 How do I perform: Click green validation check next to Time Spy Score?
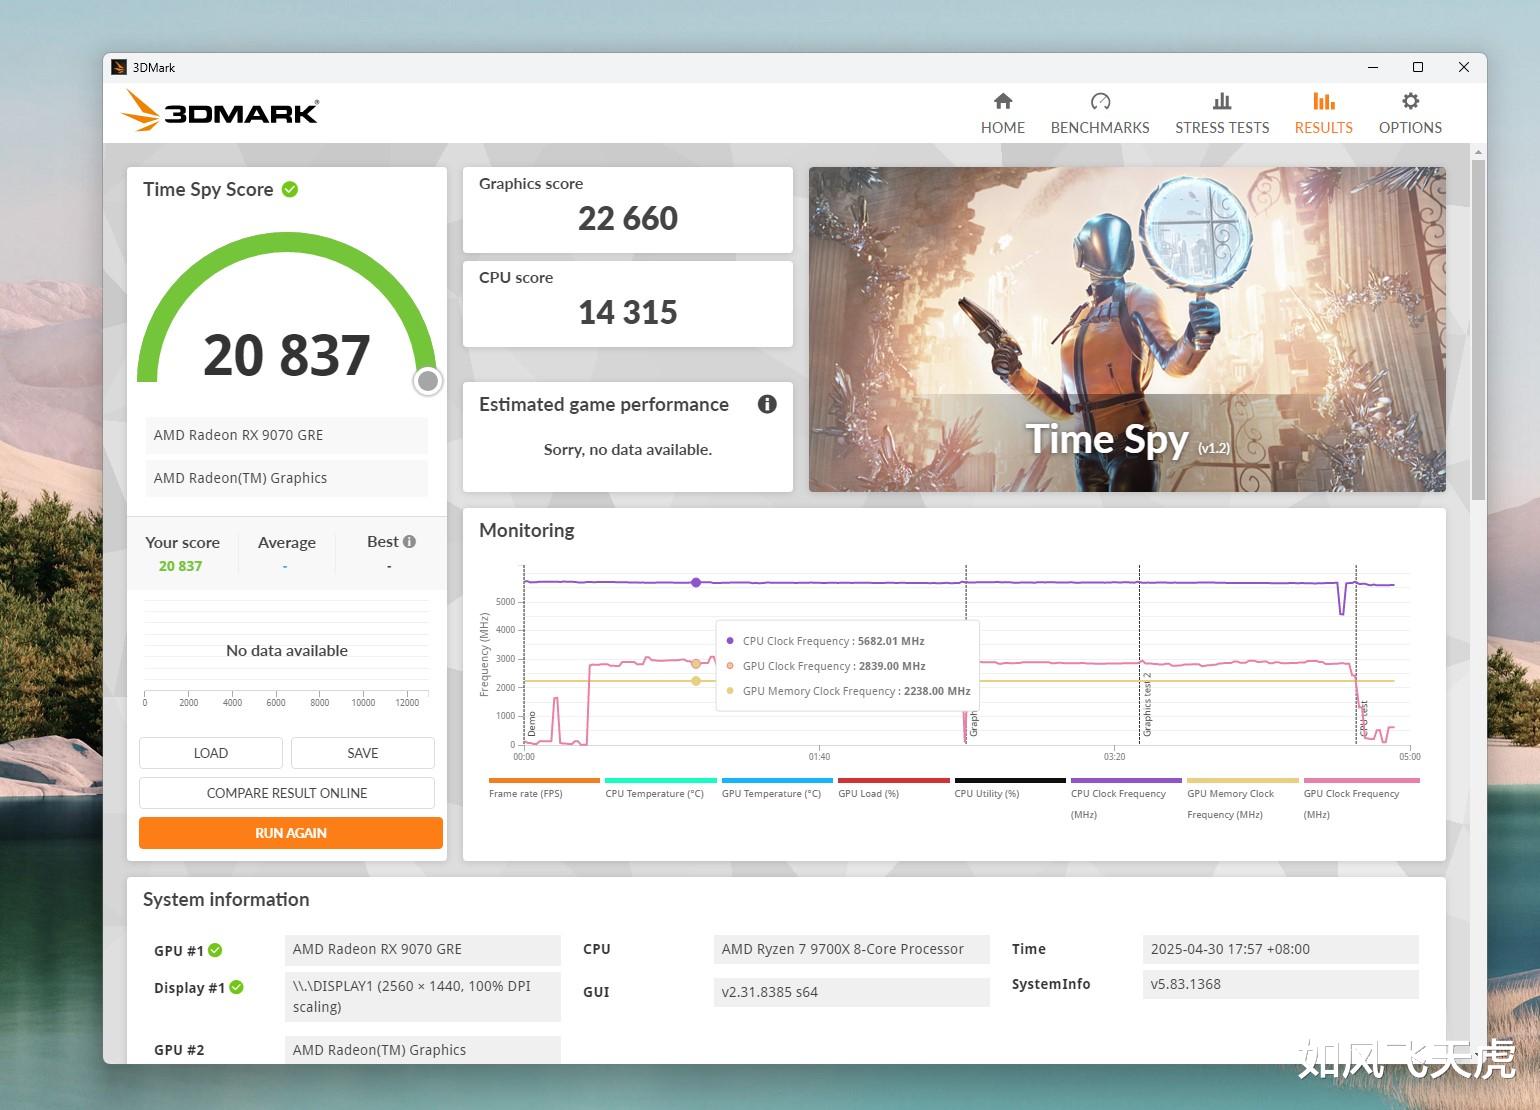pos(290,189)
